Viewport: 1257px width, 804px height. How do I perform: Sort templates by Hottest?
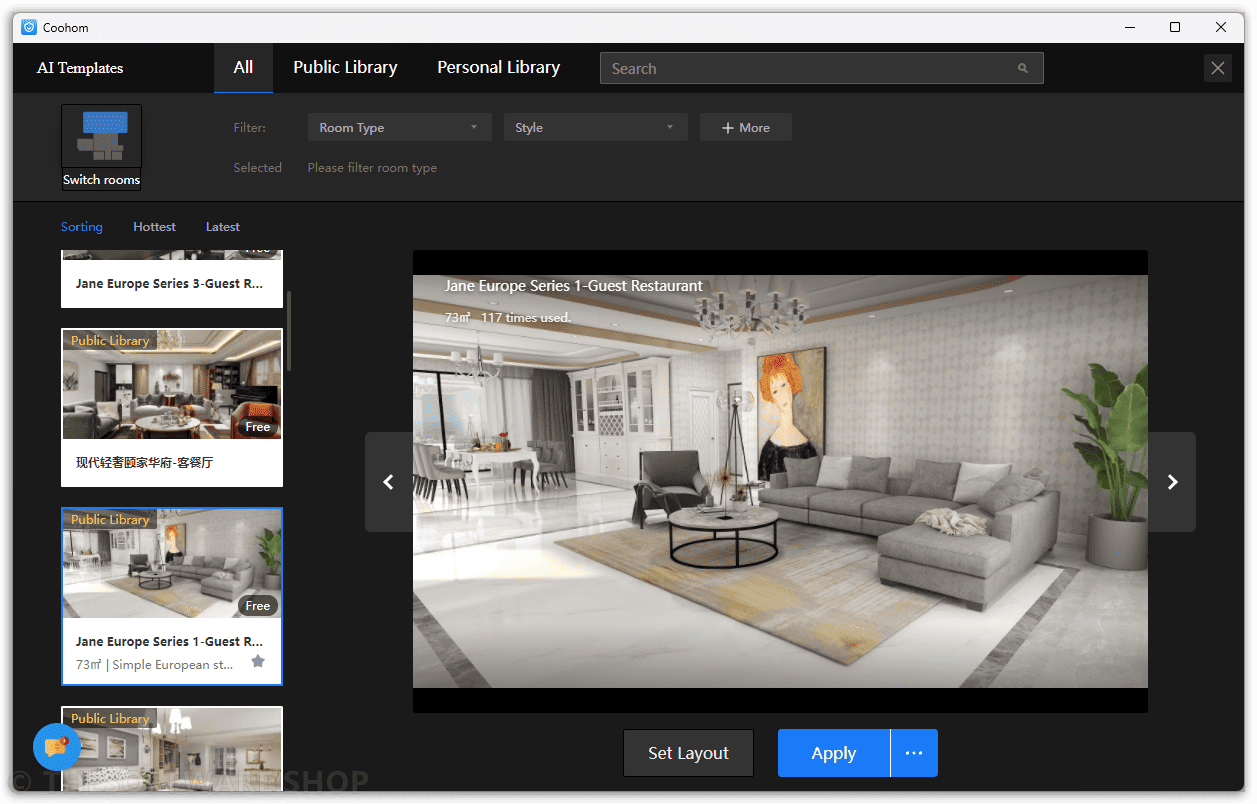[154, 227]
